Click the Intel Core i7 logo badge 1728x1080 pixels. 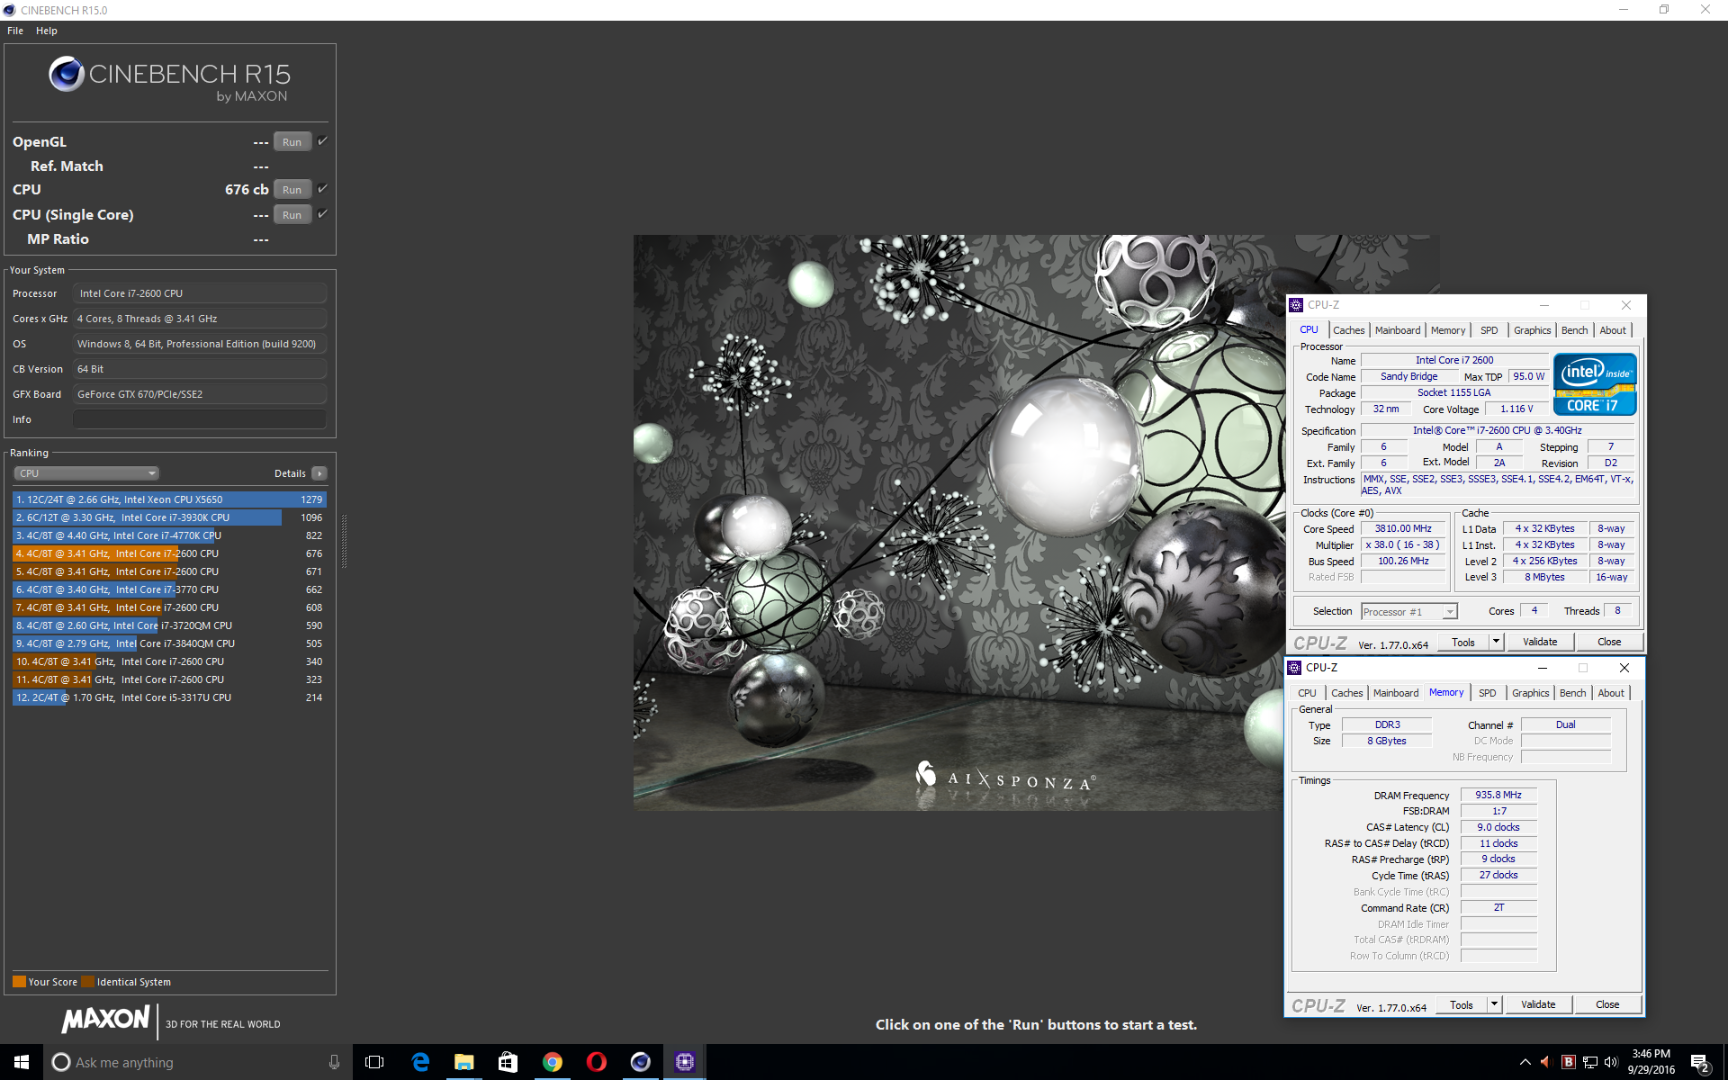[1594, 384]
